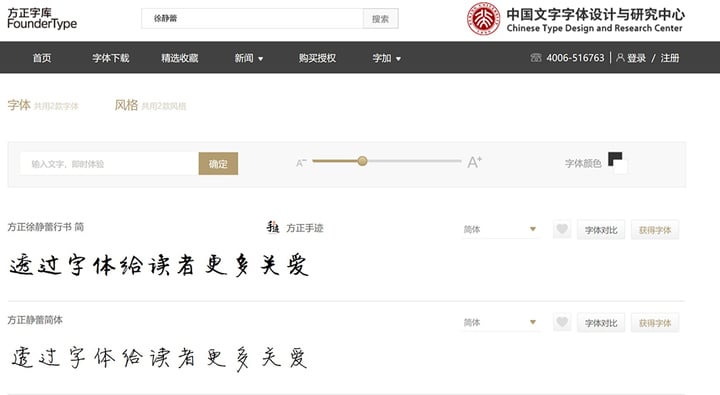Click the 确定 button

click(218, 164)
